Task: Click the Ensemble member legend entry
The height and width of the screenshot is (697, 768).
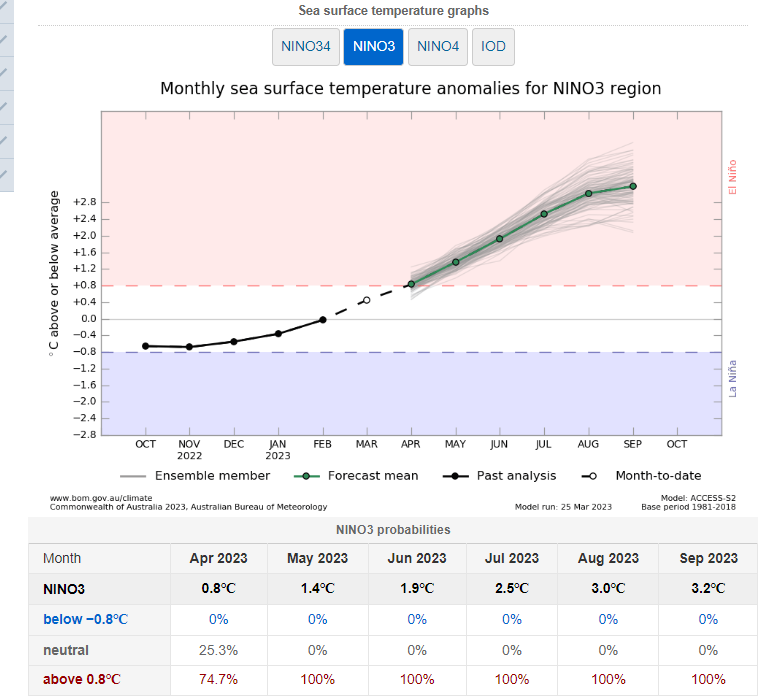Action: (x=195, y=476)
